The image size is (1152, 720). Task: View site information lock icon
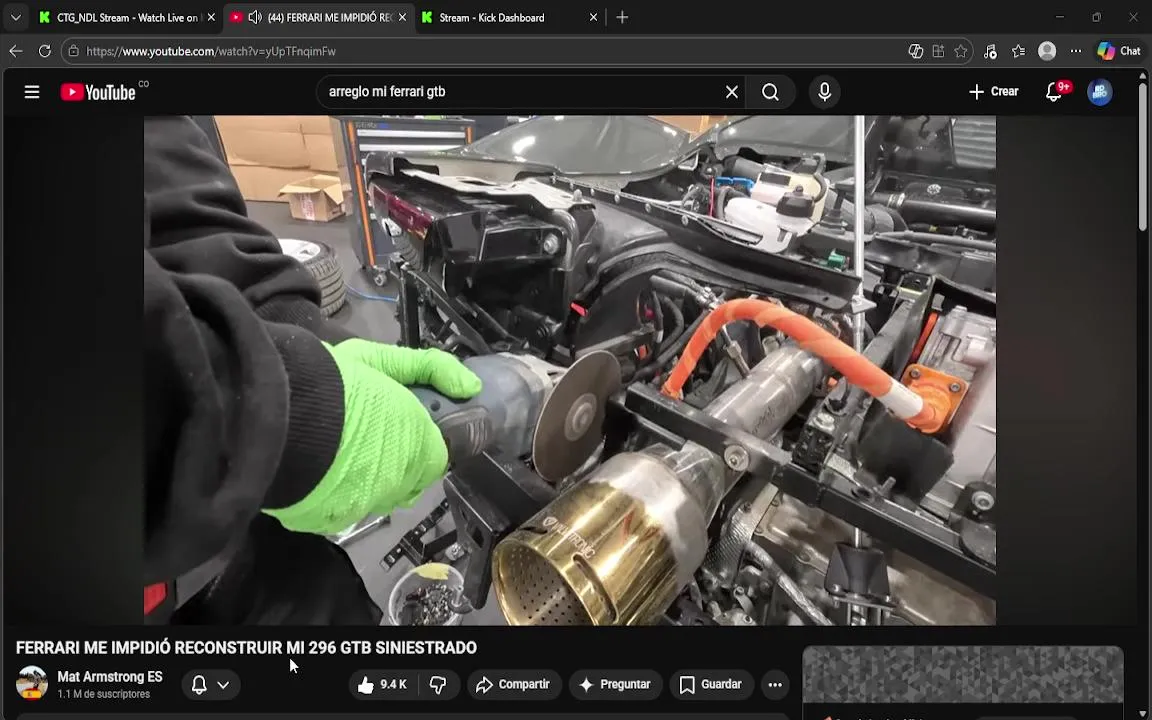[x=73, y=51]
